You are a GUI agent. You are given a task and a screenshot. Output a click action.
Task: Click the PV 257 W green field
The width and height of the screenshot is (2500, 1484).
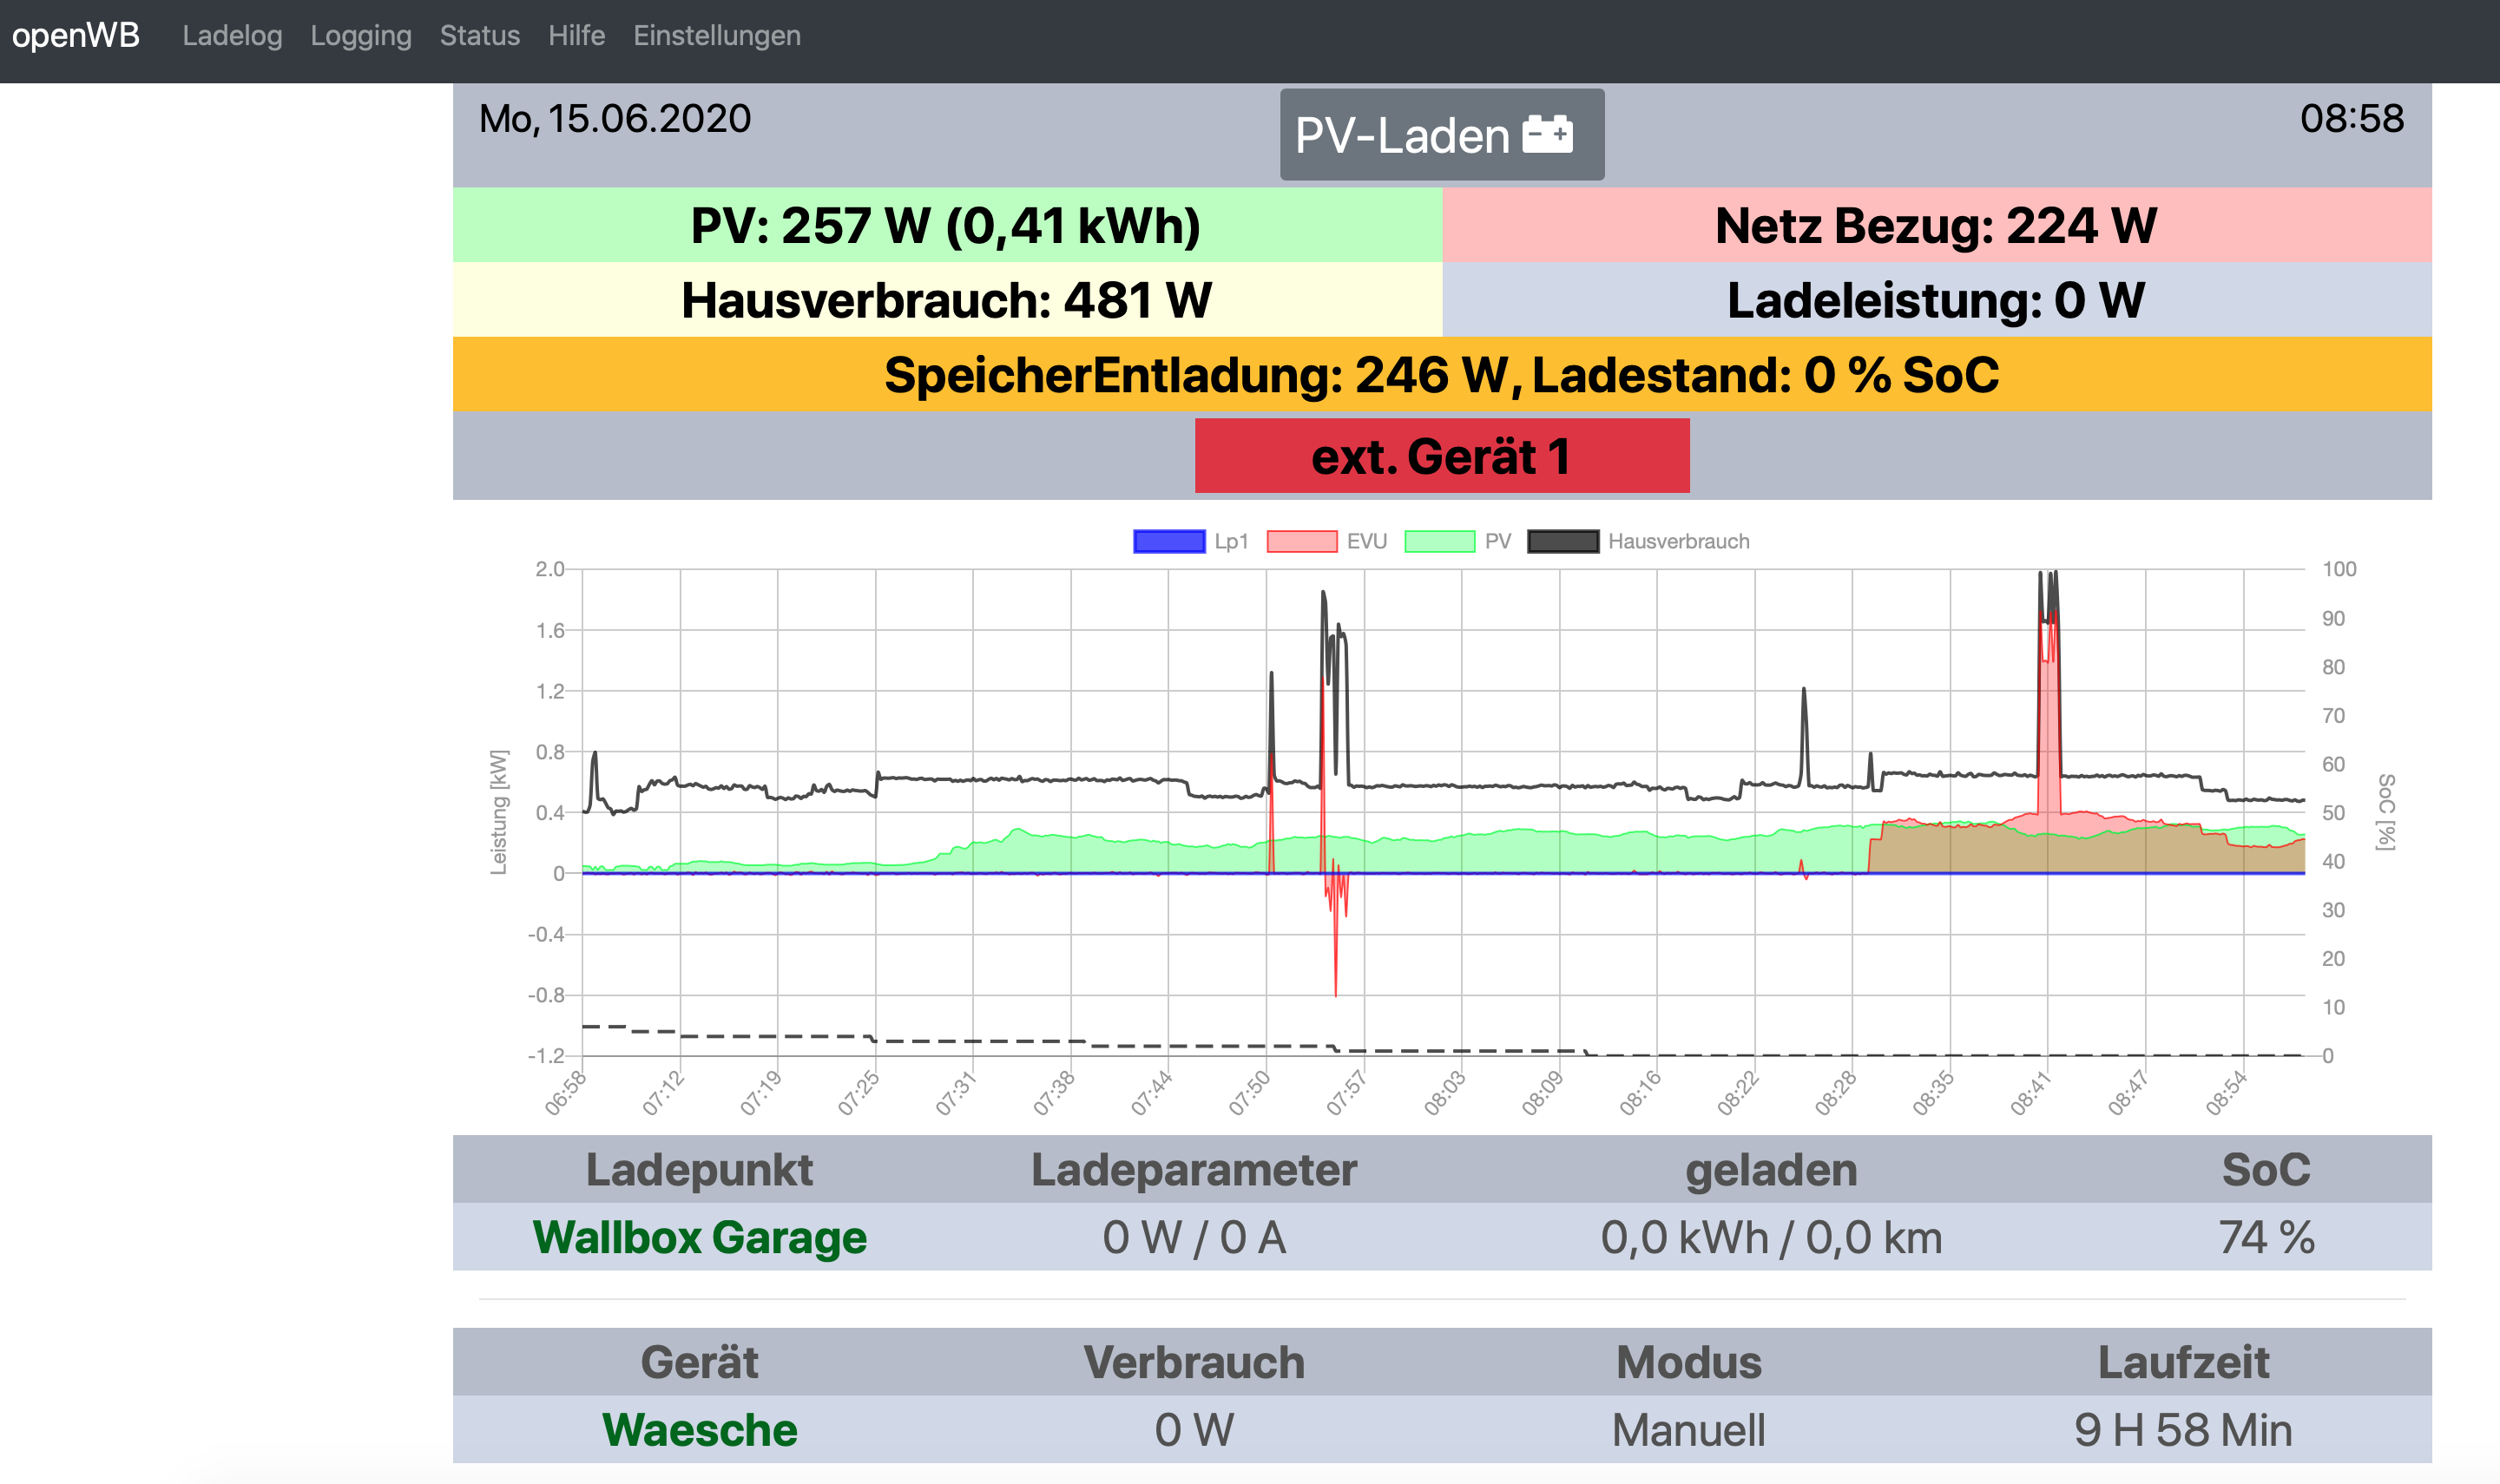946,225
